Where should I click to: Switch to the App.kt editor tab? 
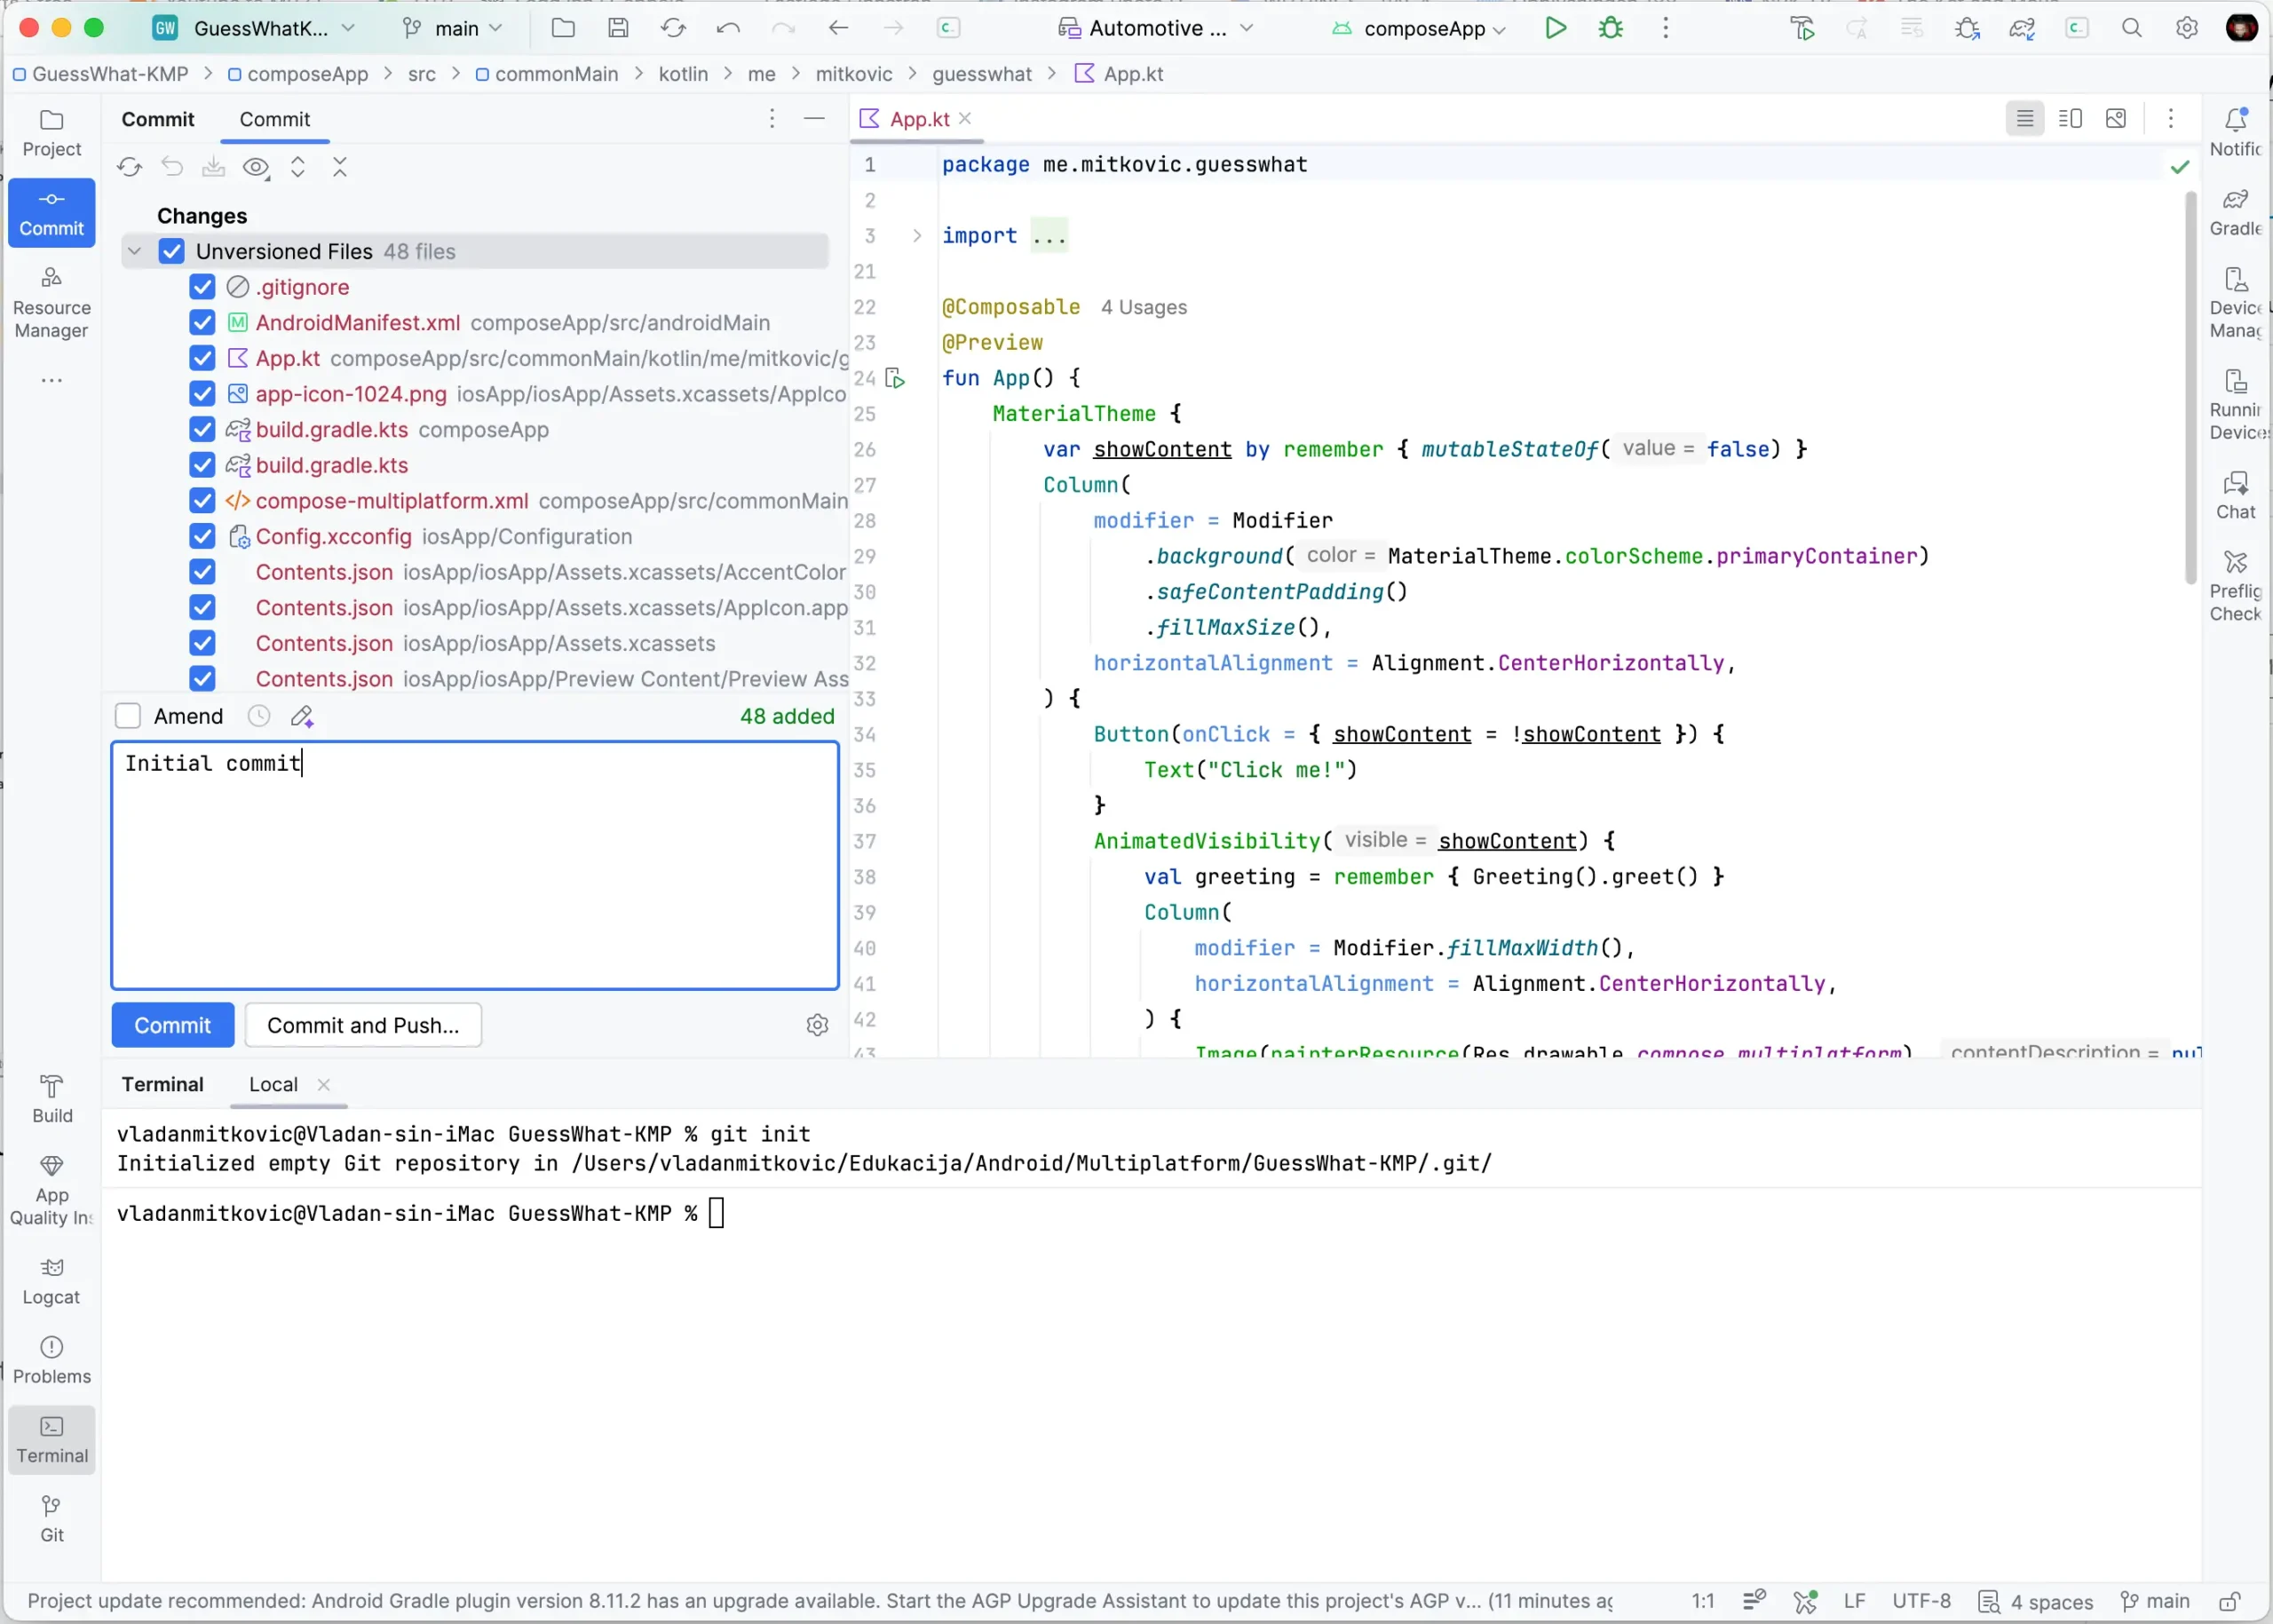tap(918, 119)
